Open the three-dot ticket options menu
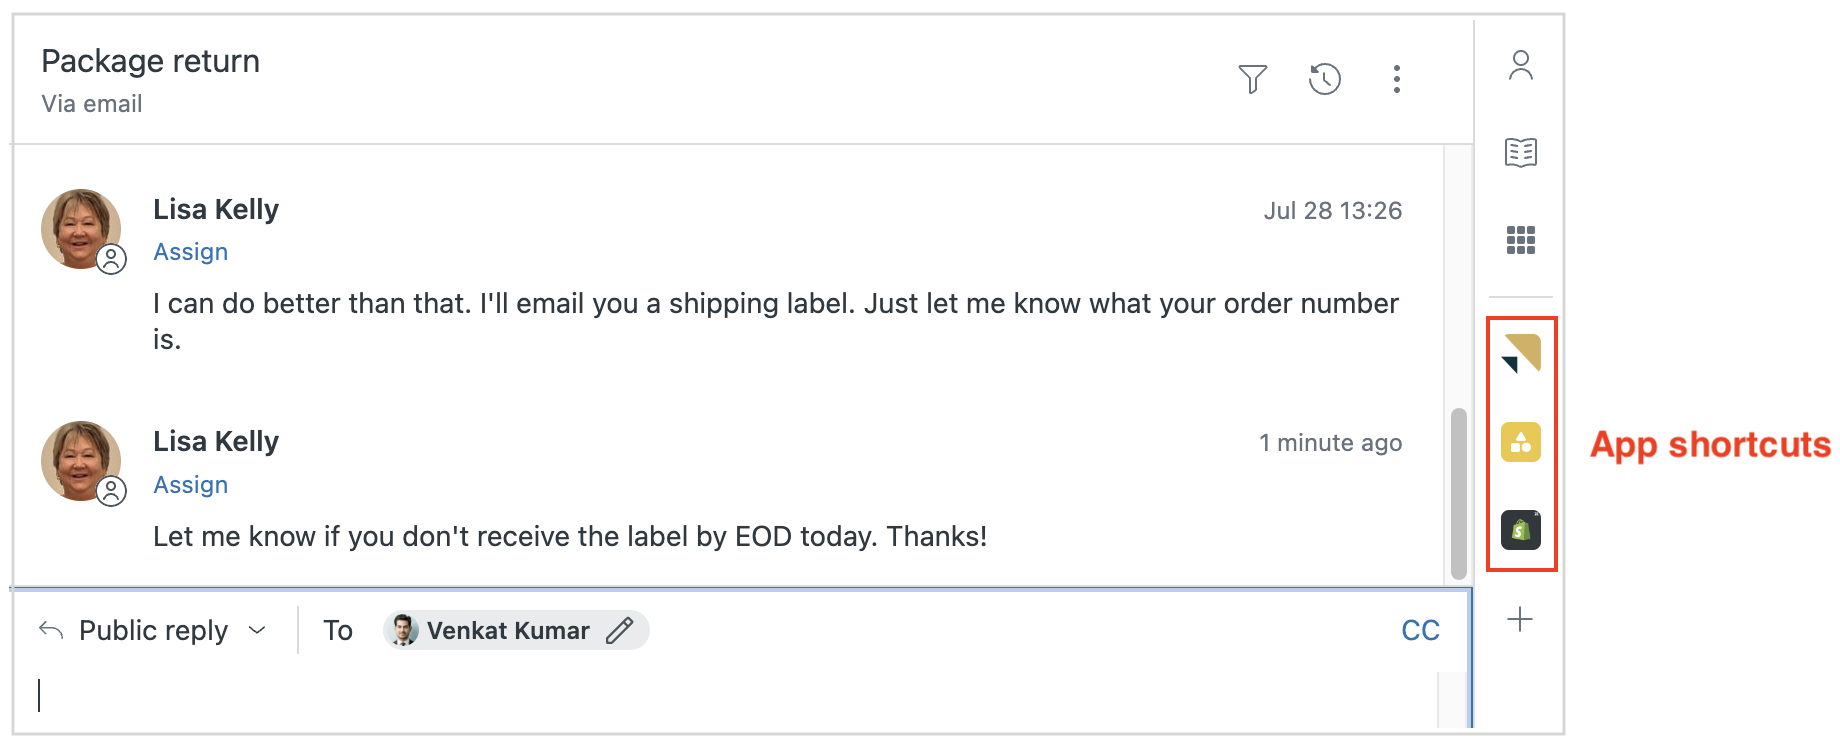The height and width of the screenshot is (745, 1840). (1396, 79)
